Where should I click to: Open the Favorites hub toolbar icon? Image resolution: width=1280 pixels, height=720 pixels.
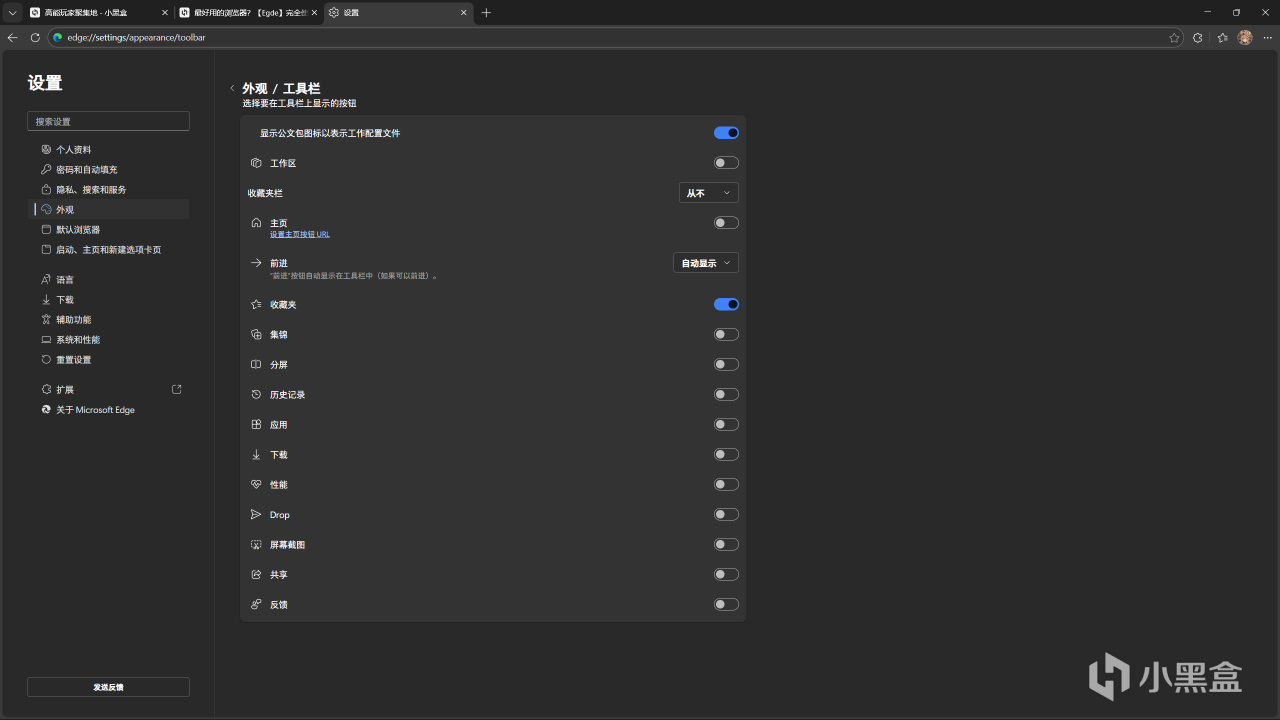1222,37
